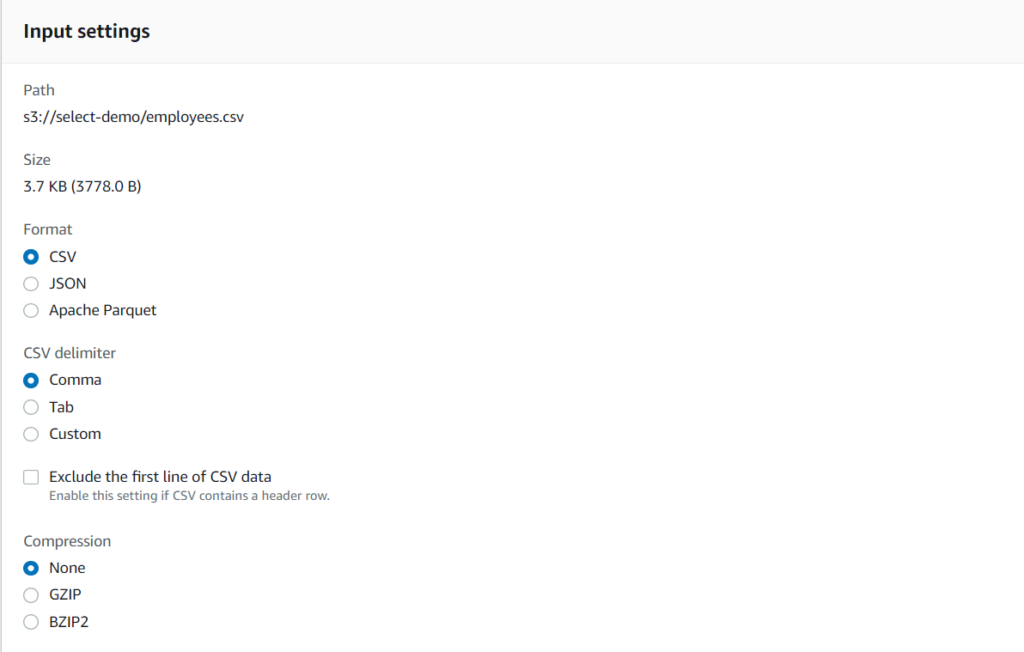The height and width of the screenshot is (652, 1024).
Task: Click the 'Size' field label
Action: pos(37,159)
